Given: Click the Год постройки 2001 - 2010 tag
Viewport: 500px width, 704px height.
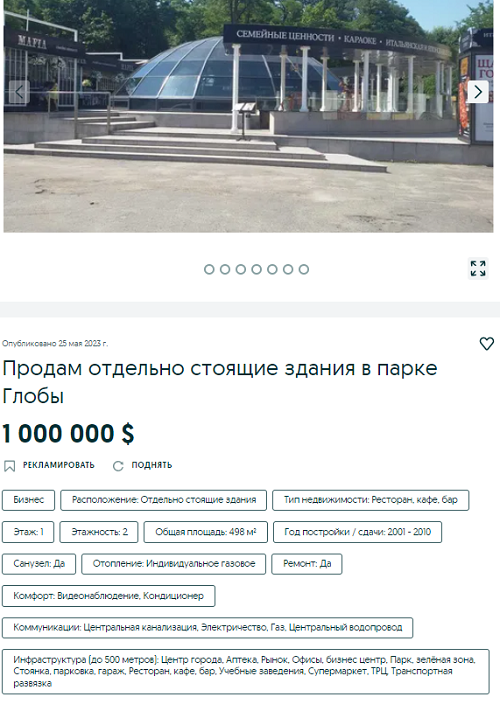Looking at the screenshot, I should coord(357,532).
